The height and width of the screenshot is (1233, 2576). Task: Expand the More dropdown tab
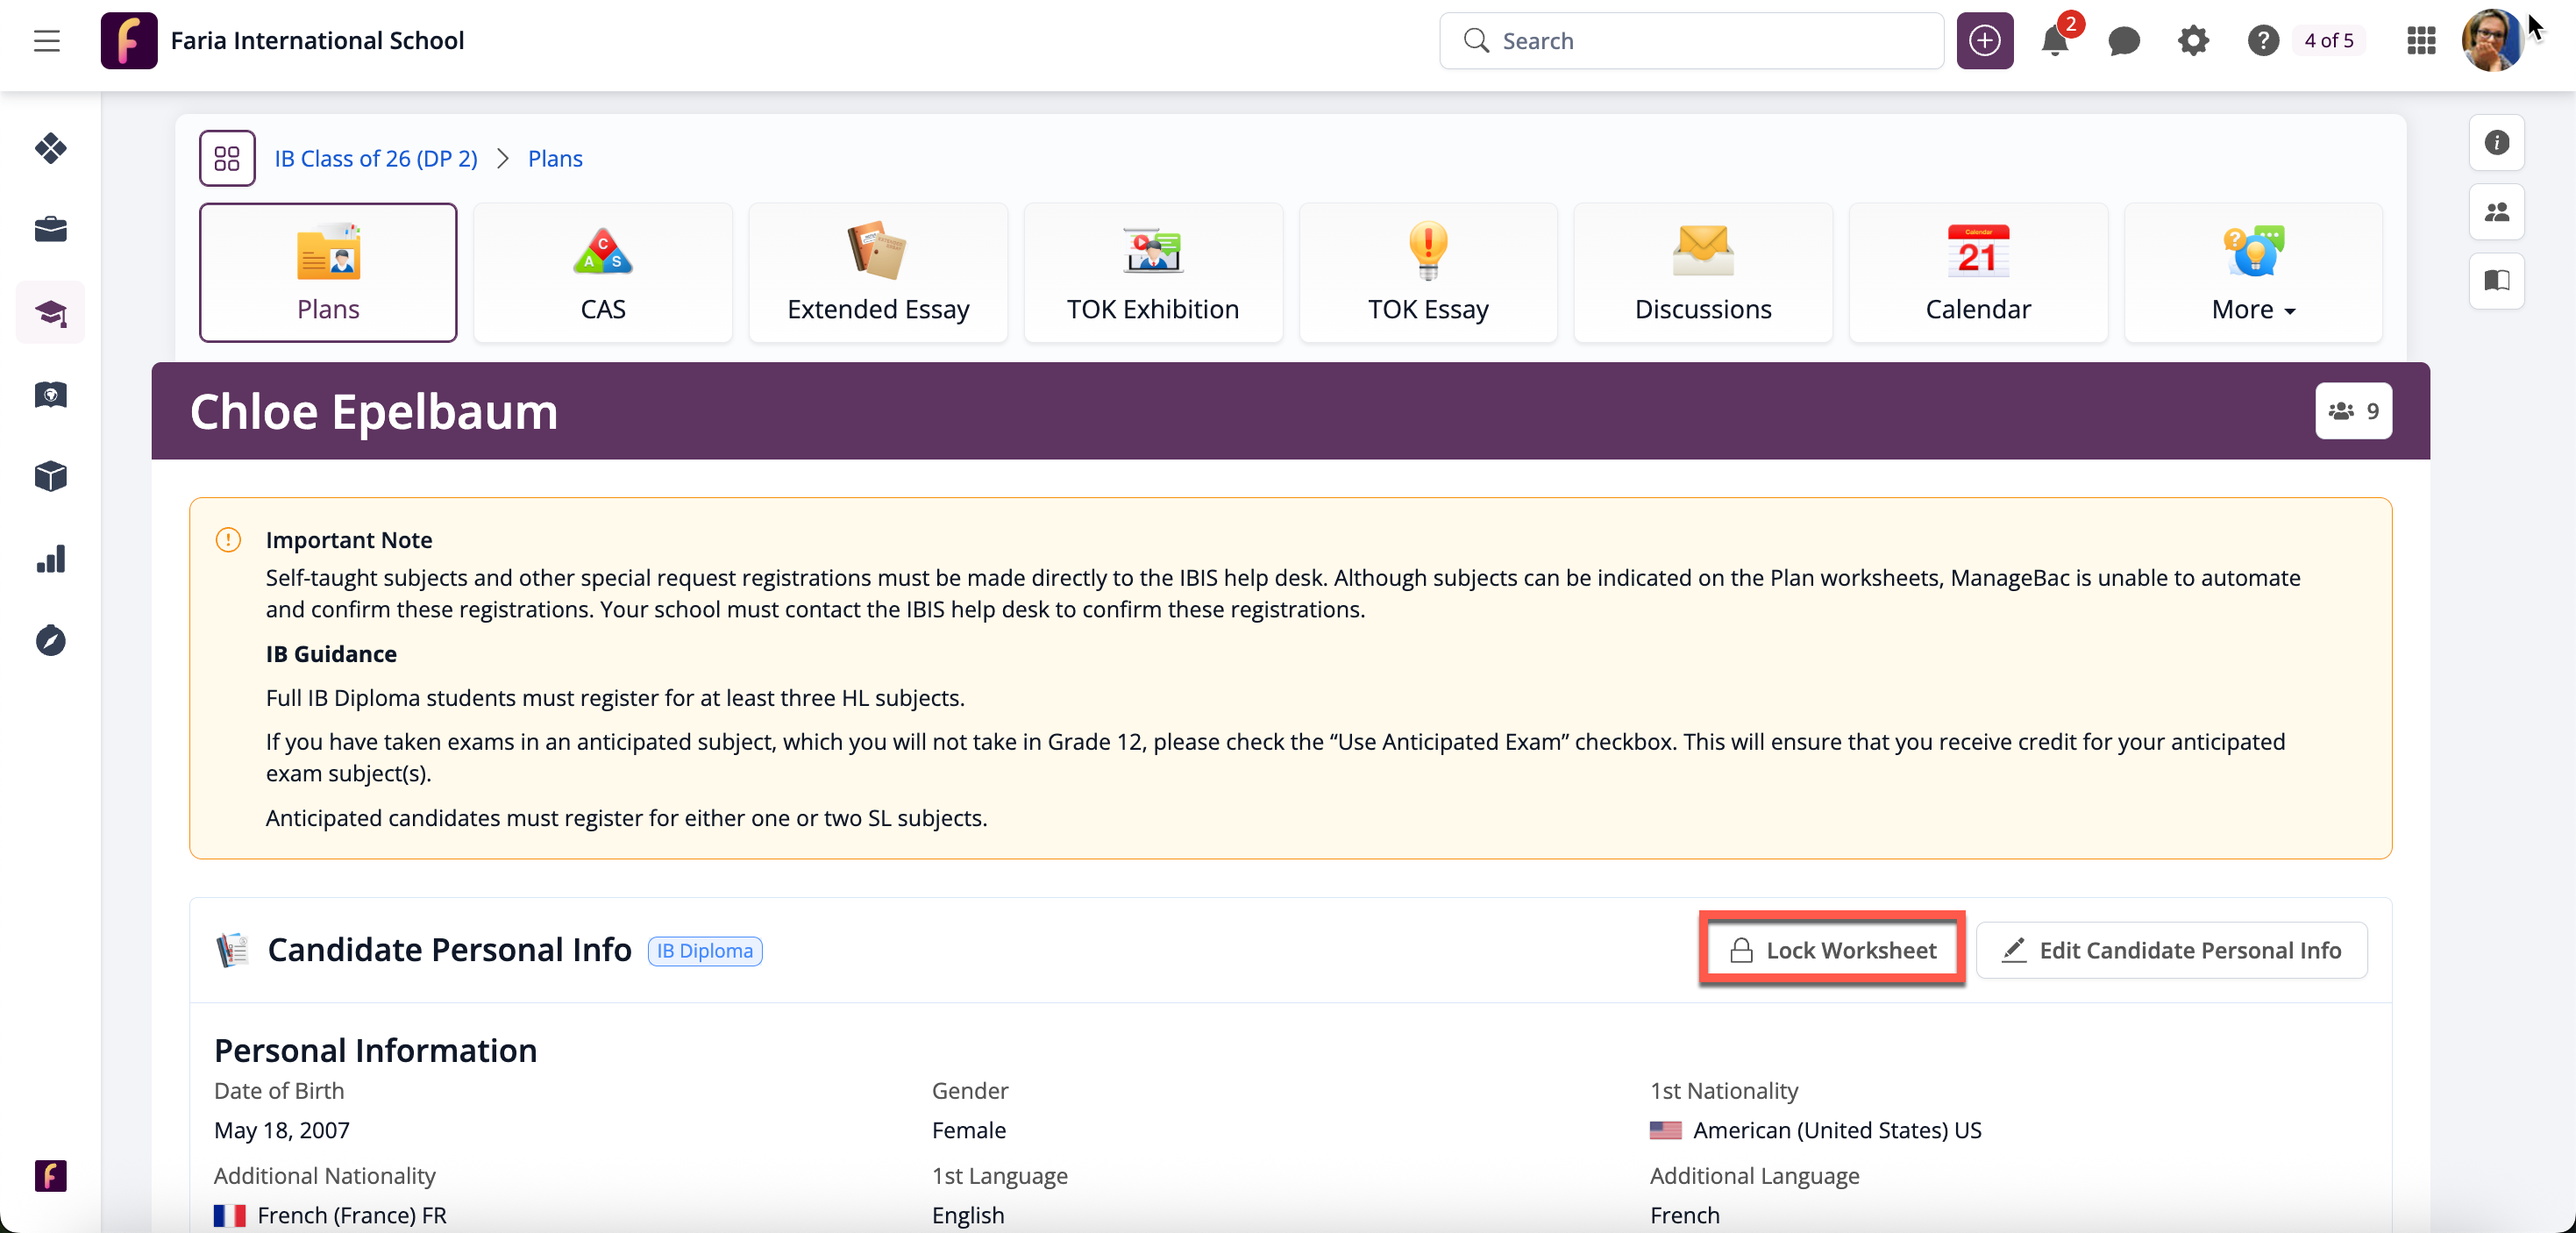(2252, 273)
